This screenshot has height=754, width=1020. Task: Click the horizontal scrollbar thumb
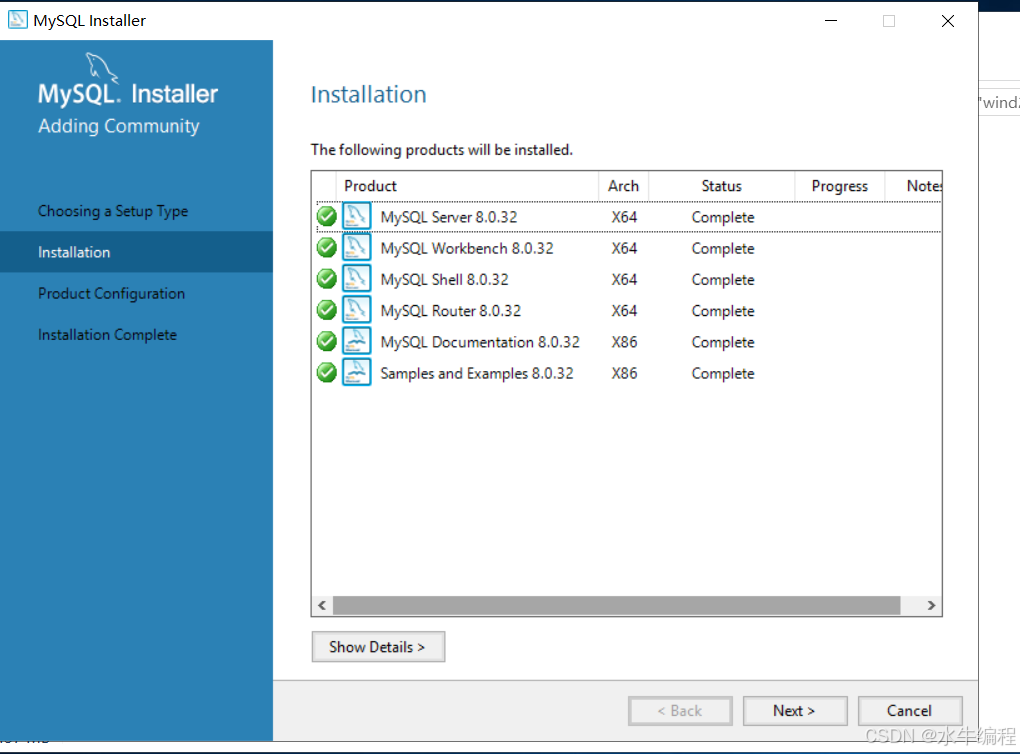coord(617,605)
